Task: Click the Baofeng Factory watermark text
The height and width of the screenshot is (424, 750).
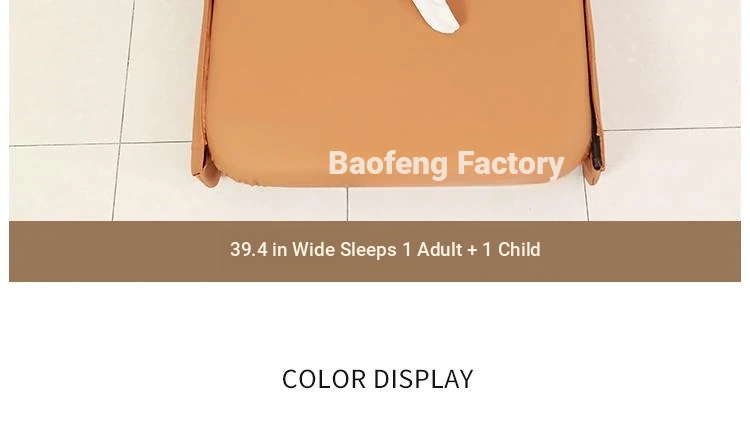Action: coord(446,164)
